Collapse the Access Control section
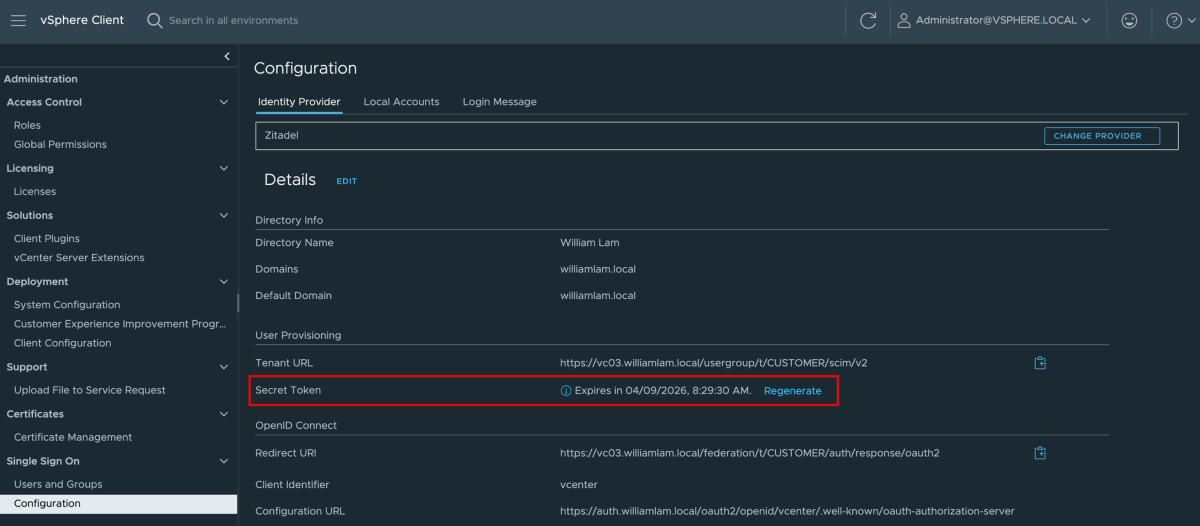Viewport: 1200px width, 526px height. [223, 102]
